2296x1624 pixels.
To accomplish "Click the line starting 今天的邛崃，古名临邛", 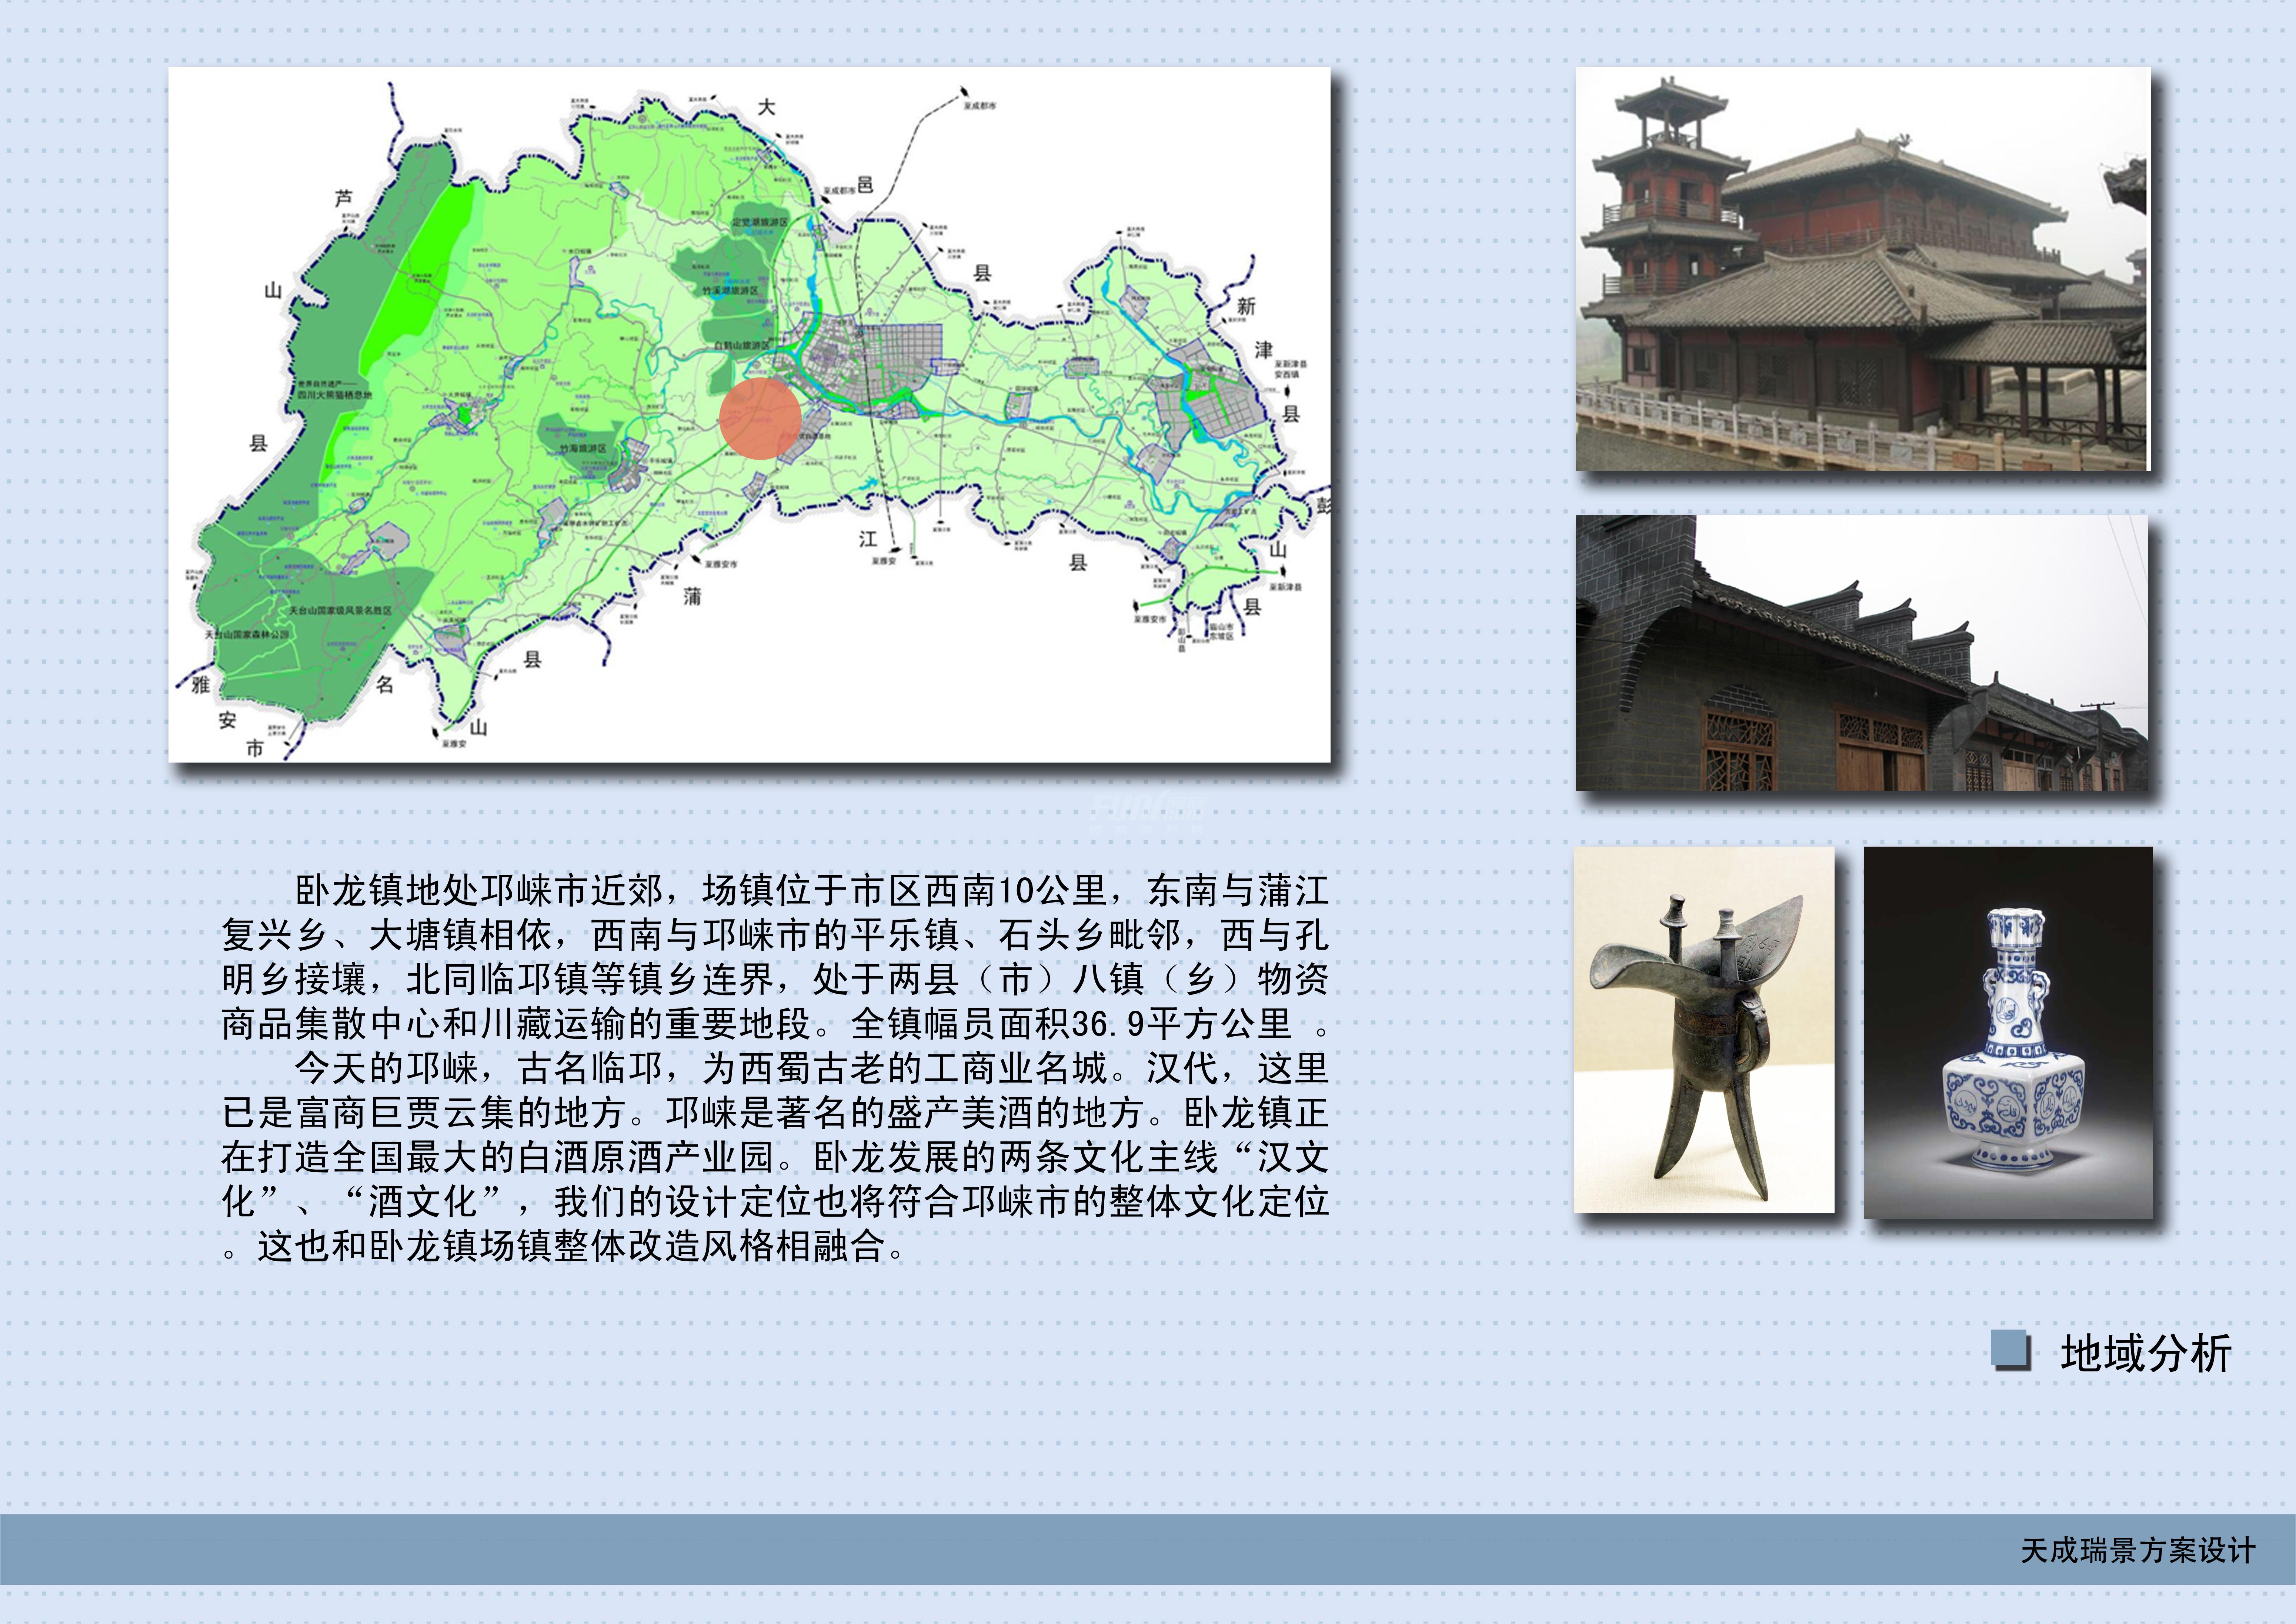I will [x=812, y=1068].
